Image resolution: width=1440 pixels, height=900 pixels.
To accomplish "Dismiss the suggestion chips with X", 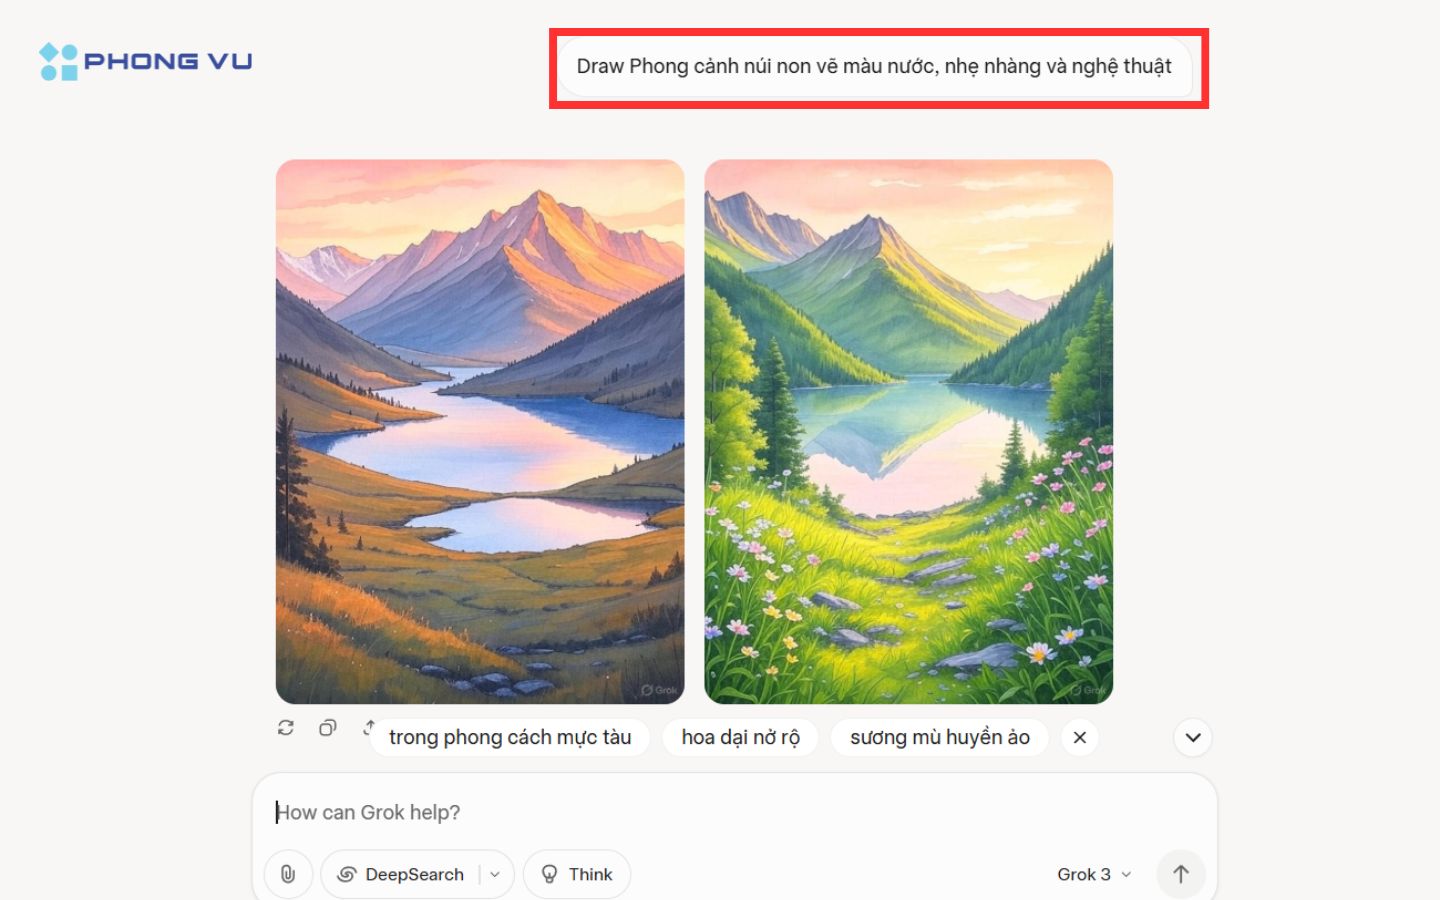I will 1080,738.
